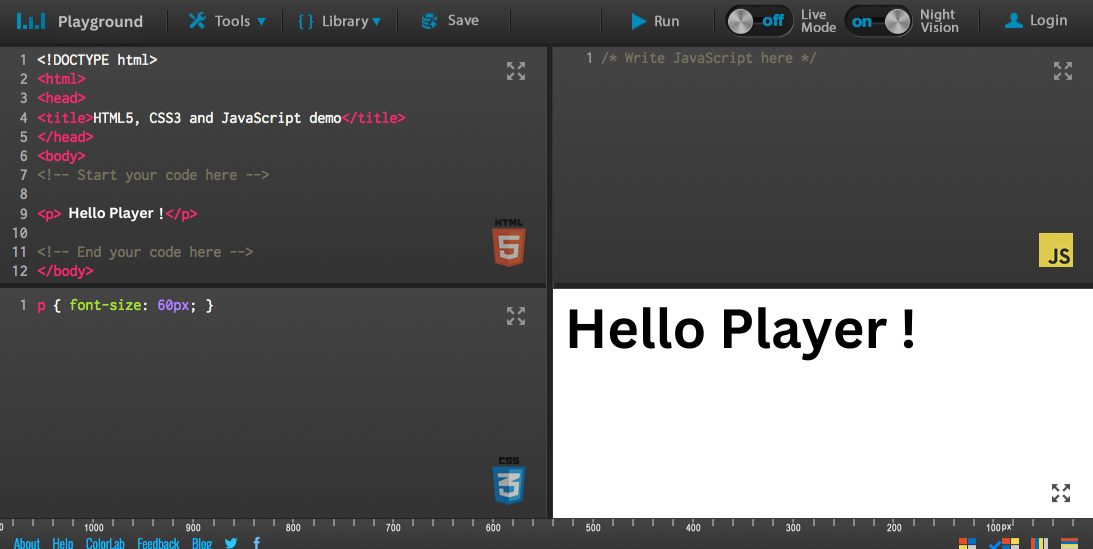Click the 500 mark on ruler
This screenshot has width=1093, height=549.
click(x=593, y=527)
